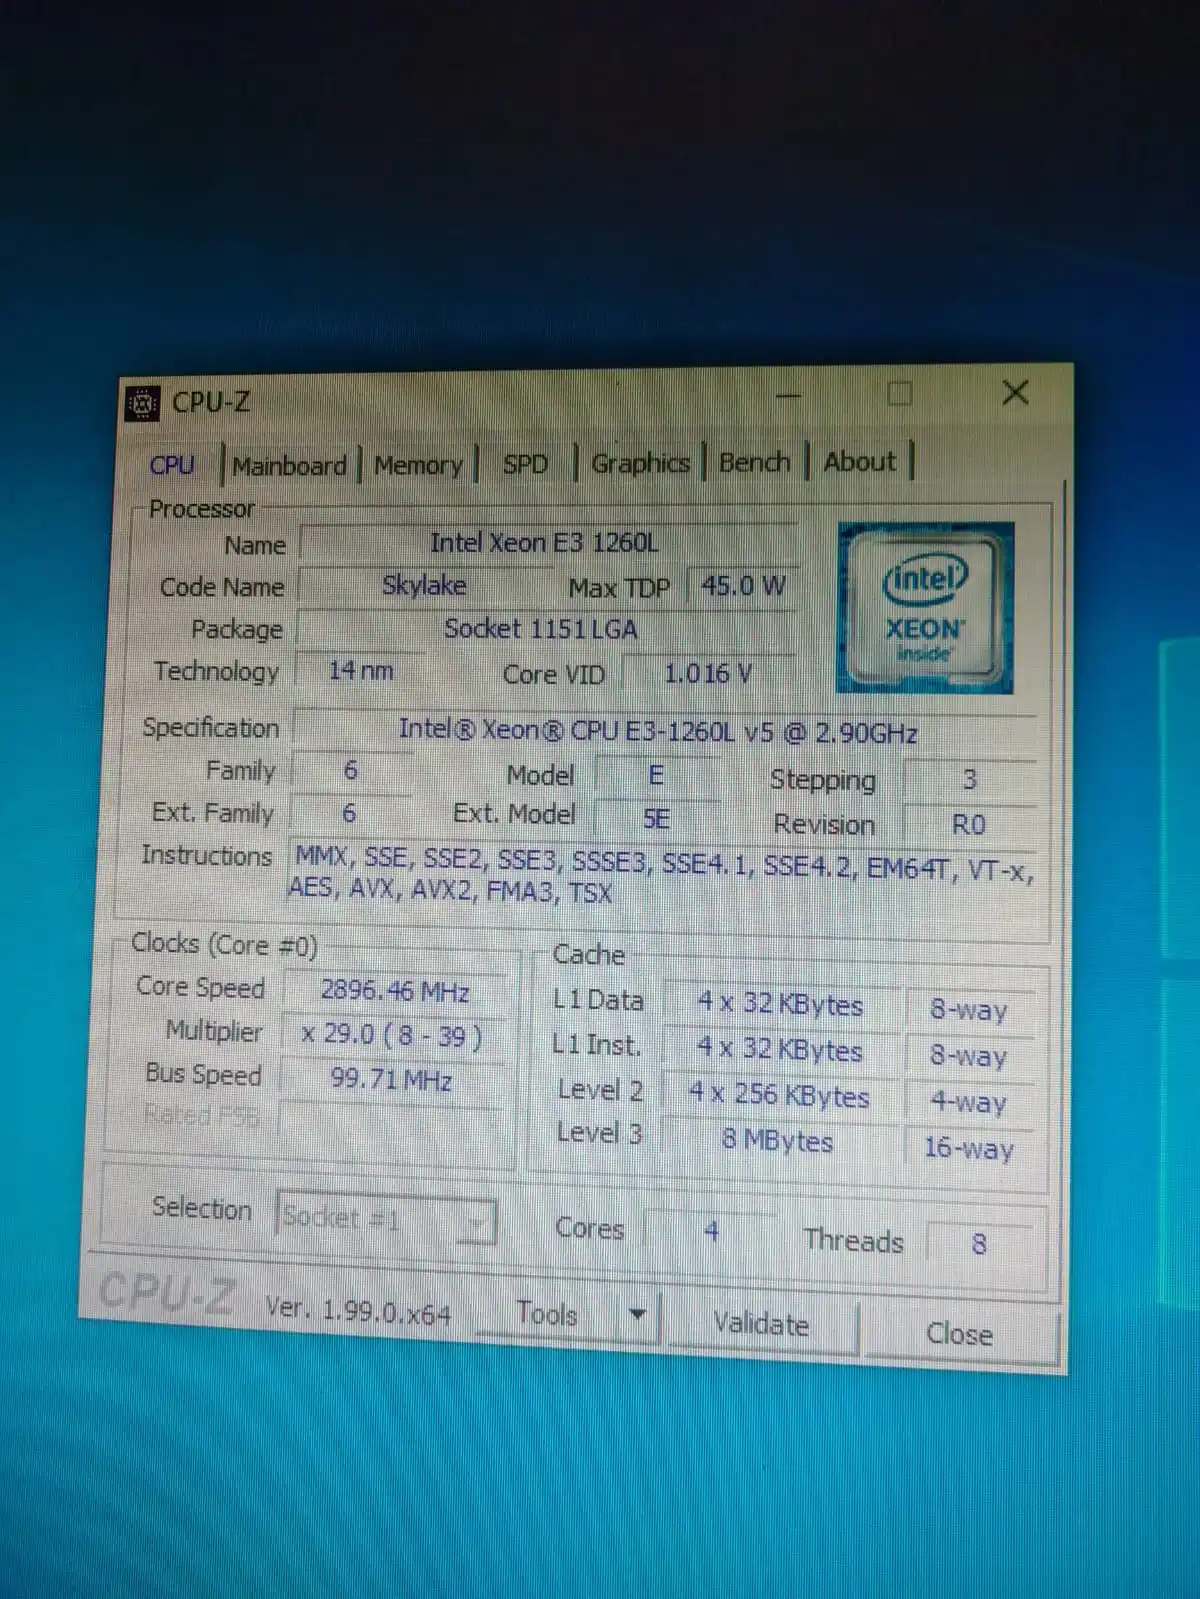Open the Memory tab
The width and height of the screenshot is (1200, 1599).
tap(418, 465)
